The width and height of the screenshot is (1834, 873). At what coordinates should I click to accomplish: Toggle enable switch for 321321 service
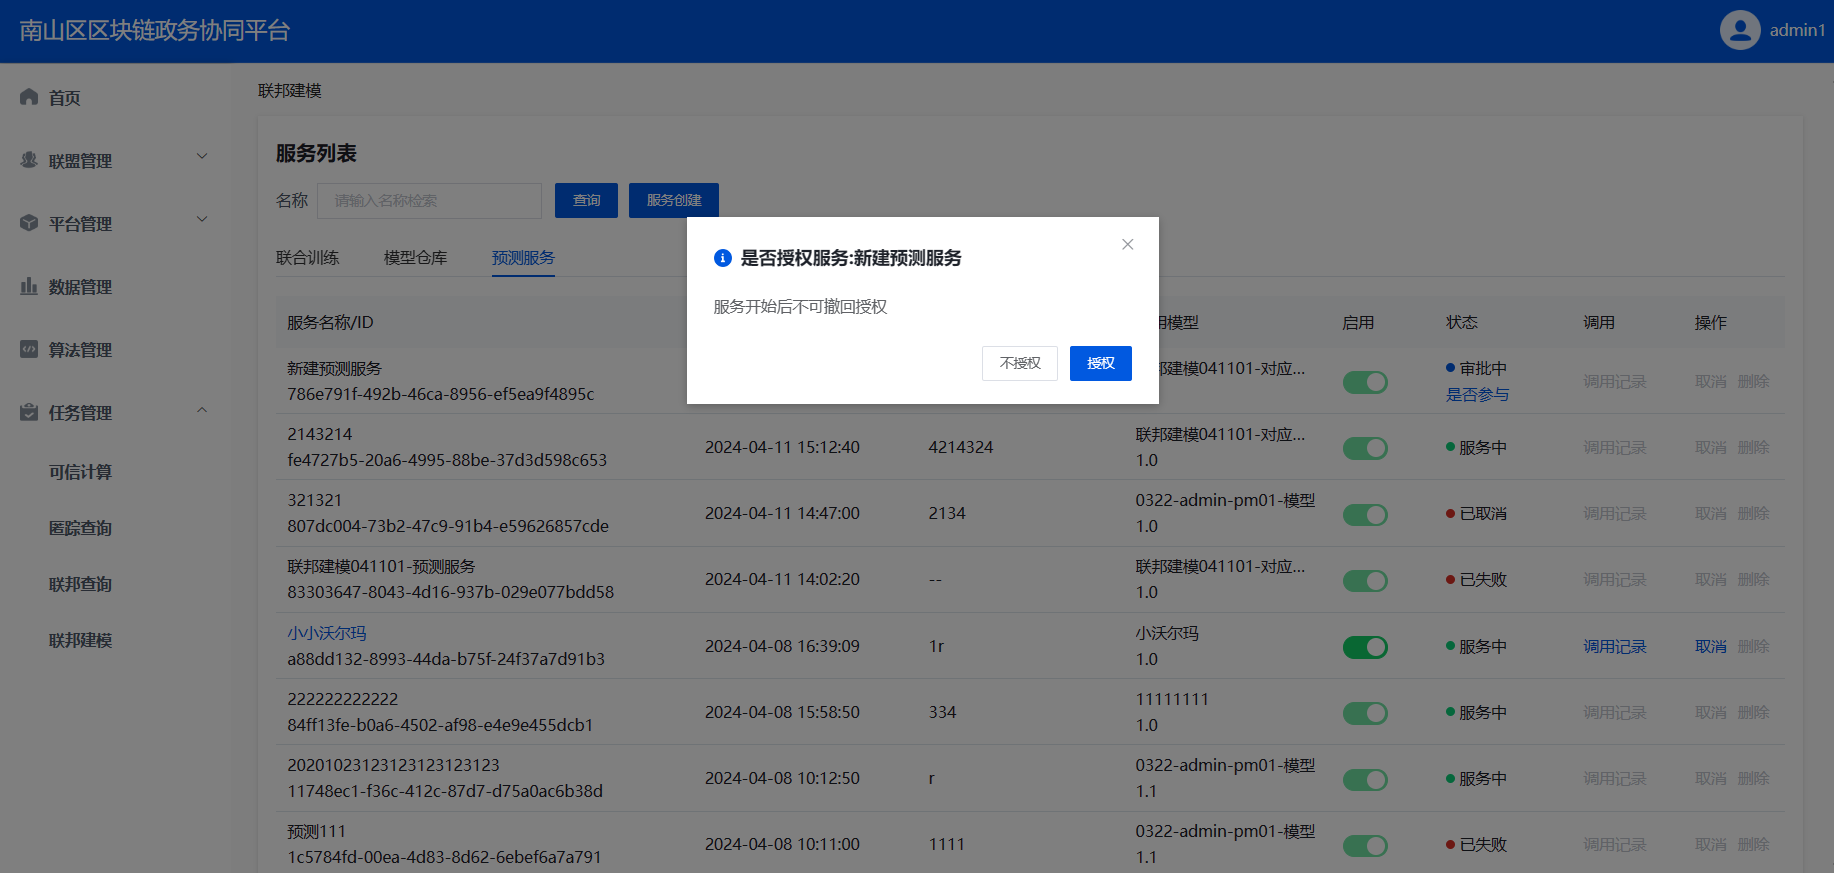(1365, 514)
